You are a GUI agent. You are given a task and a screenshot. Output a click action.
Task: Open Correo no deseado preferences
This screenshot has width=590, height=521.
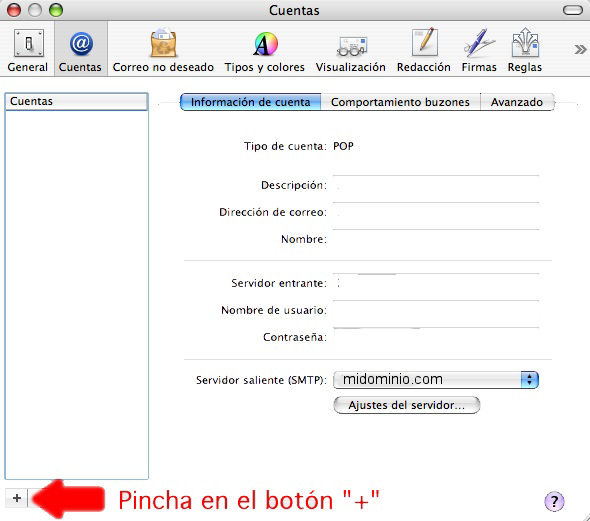163,50
